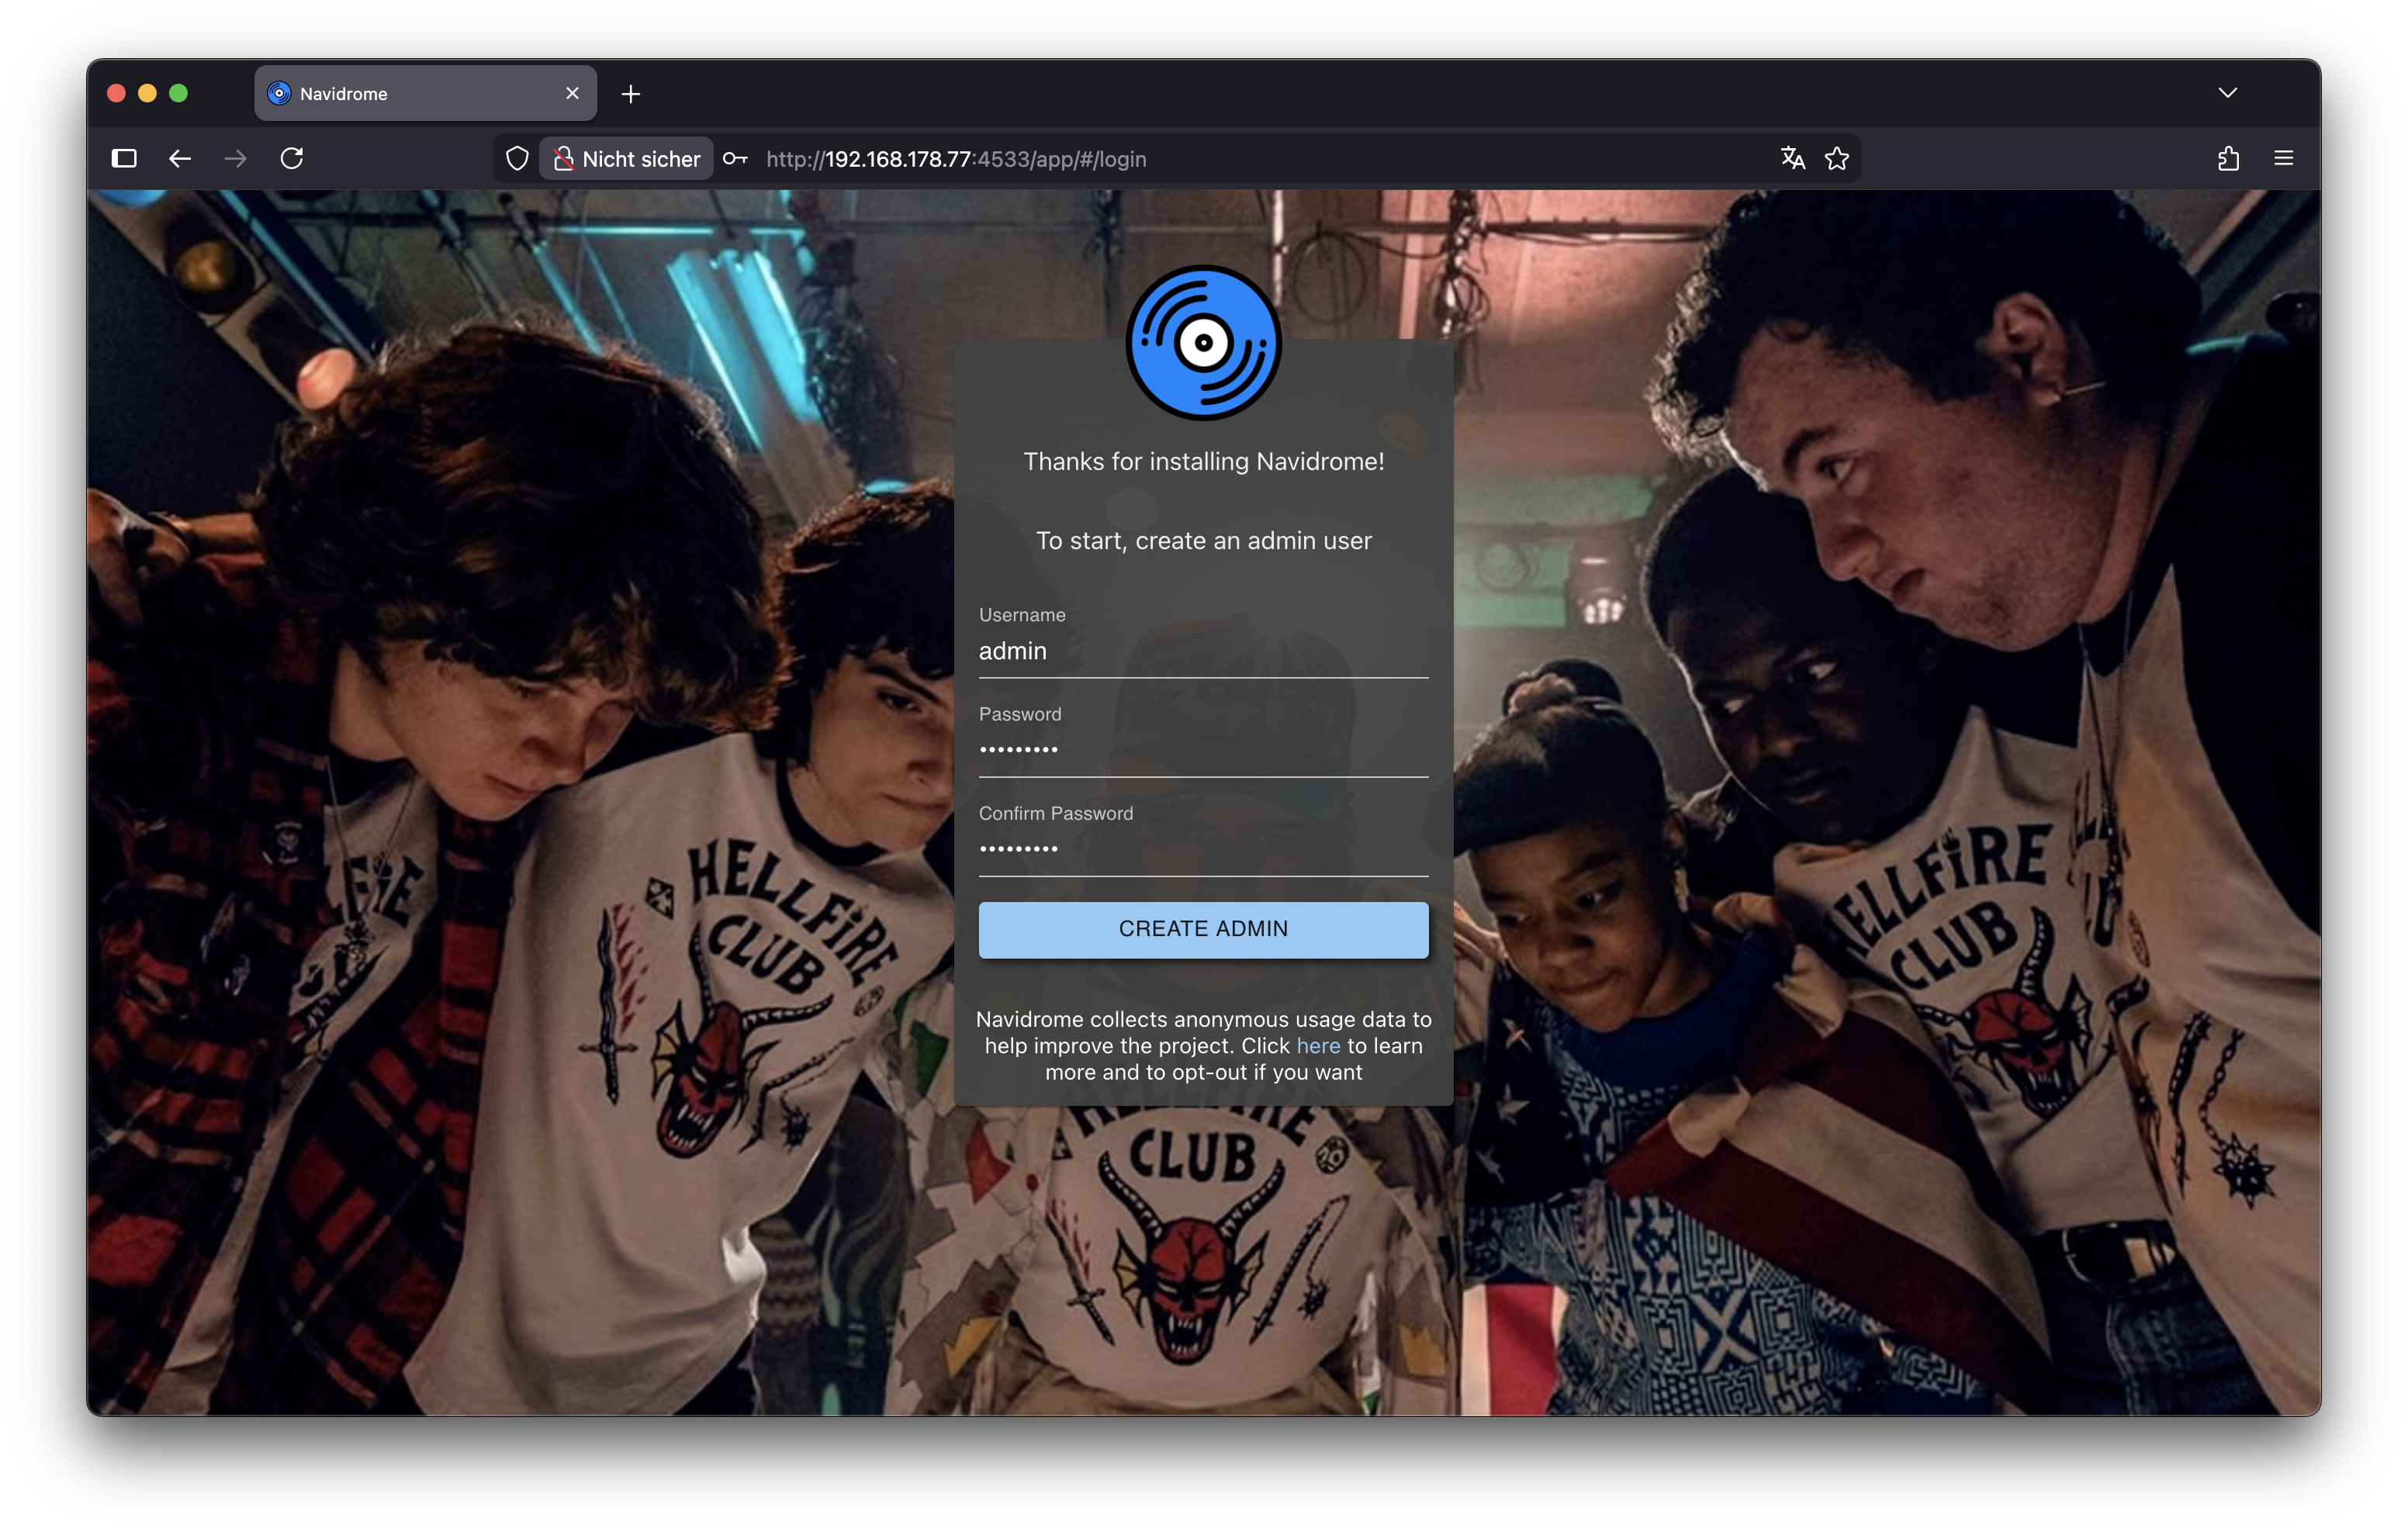Focus the Username input field
Viewport: 2408px width, 1531px height.
tap(1202, 651)
